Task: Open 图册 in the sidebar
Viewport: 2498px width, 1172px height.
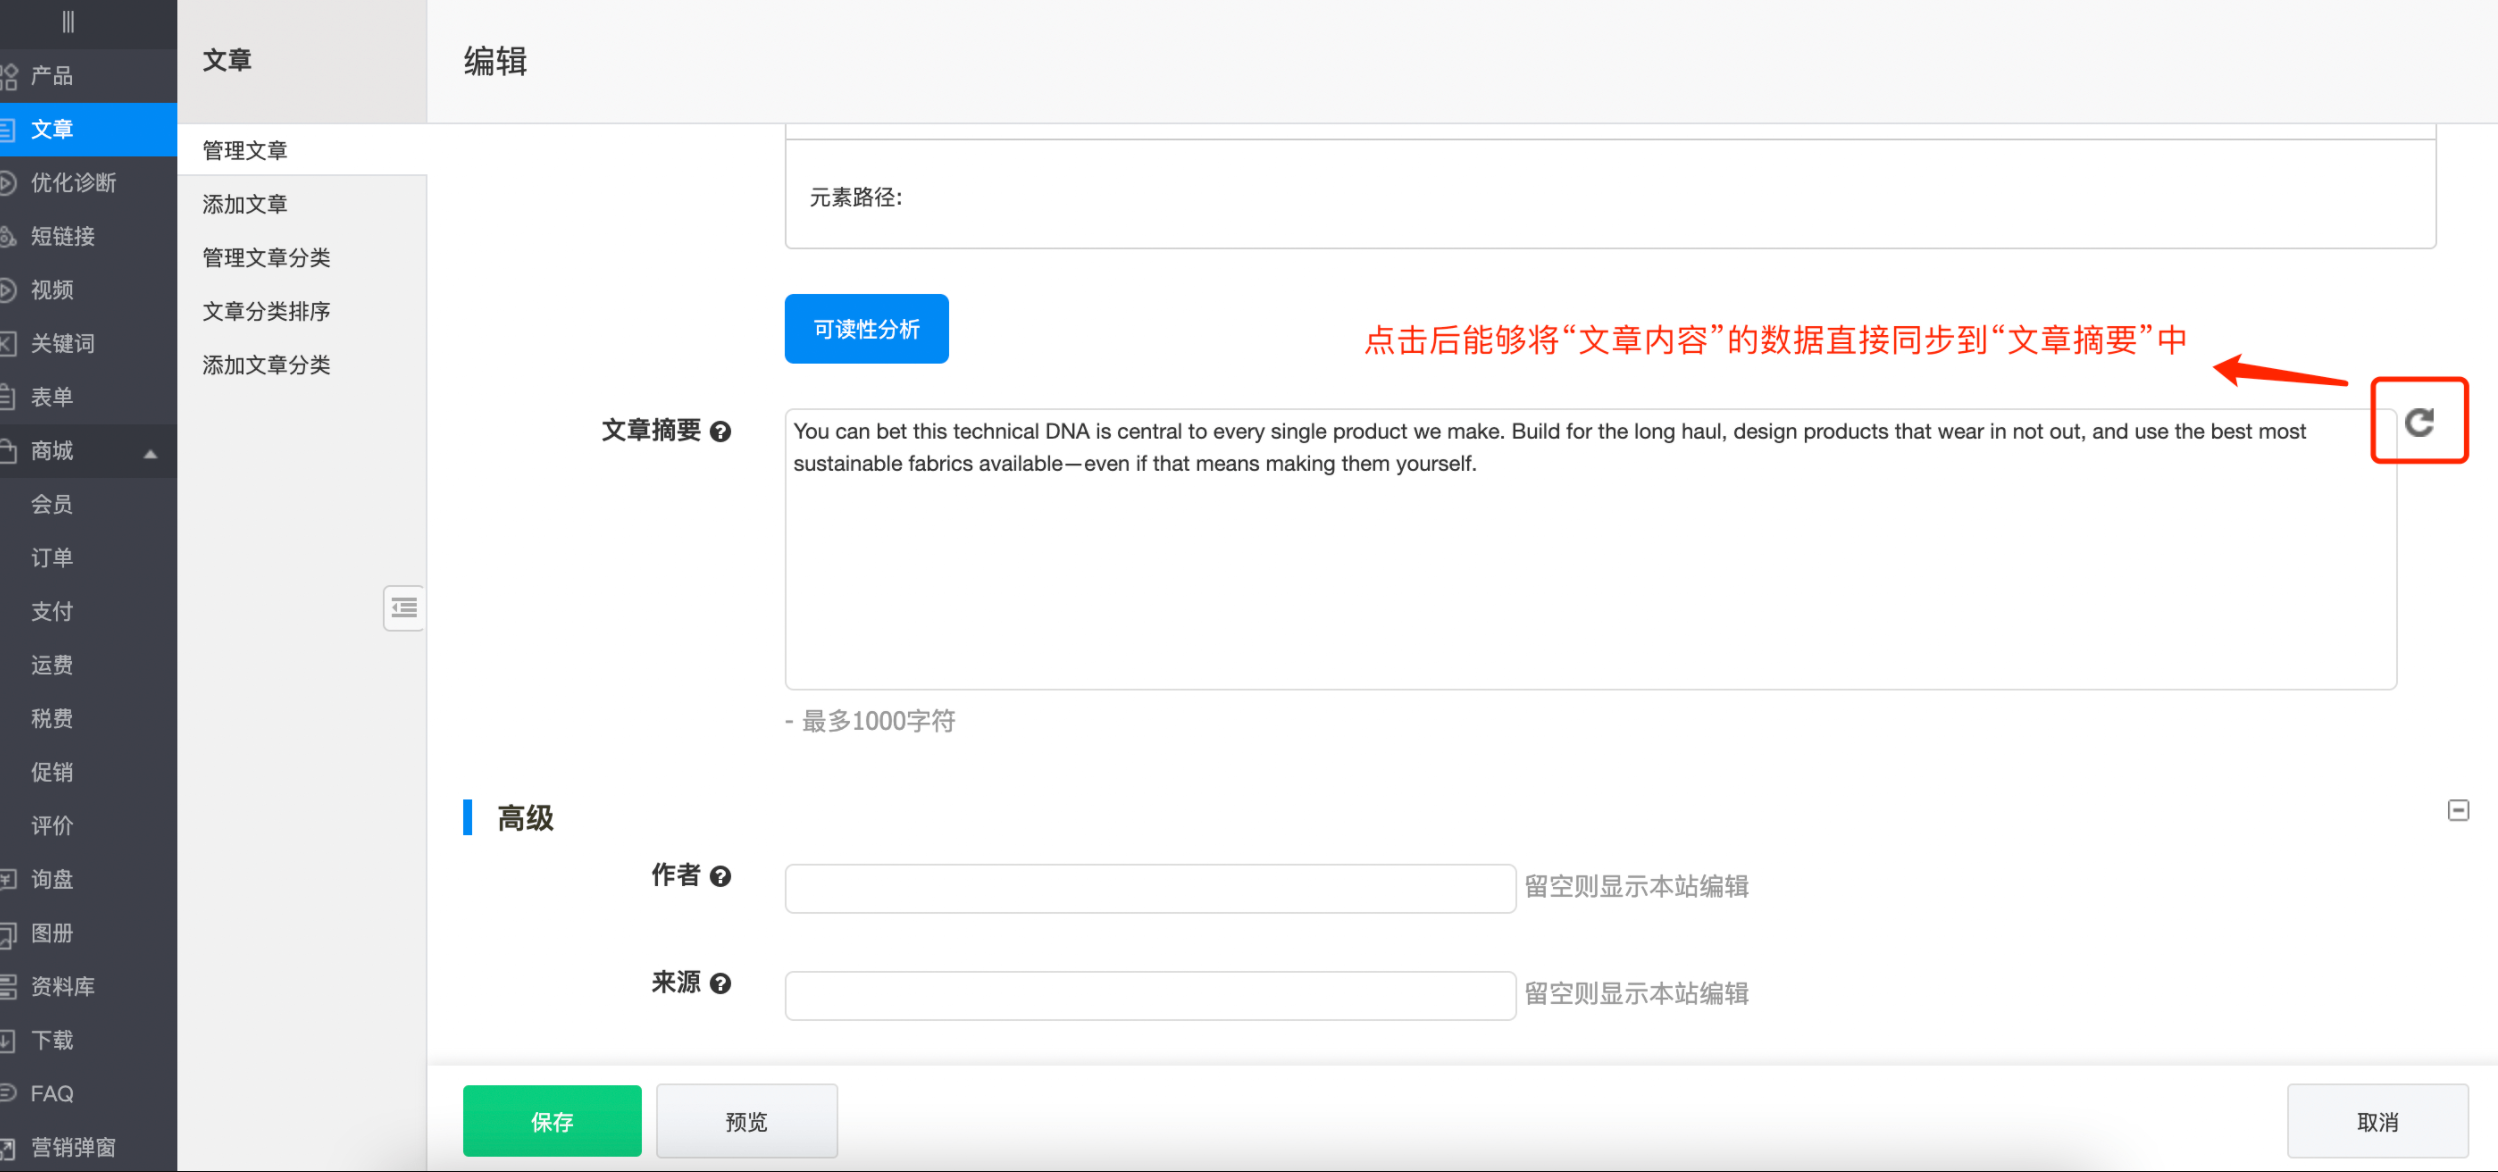Action: coord(52,932)
